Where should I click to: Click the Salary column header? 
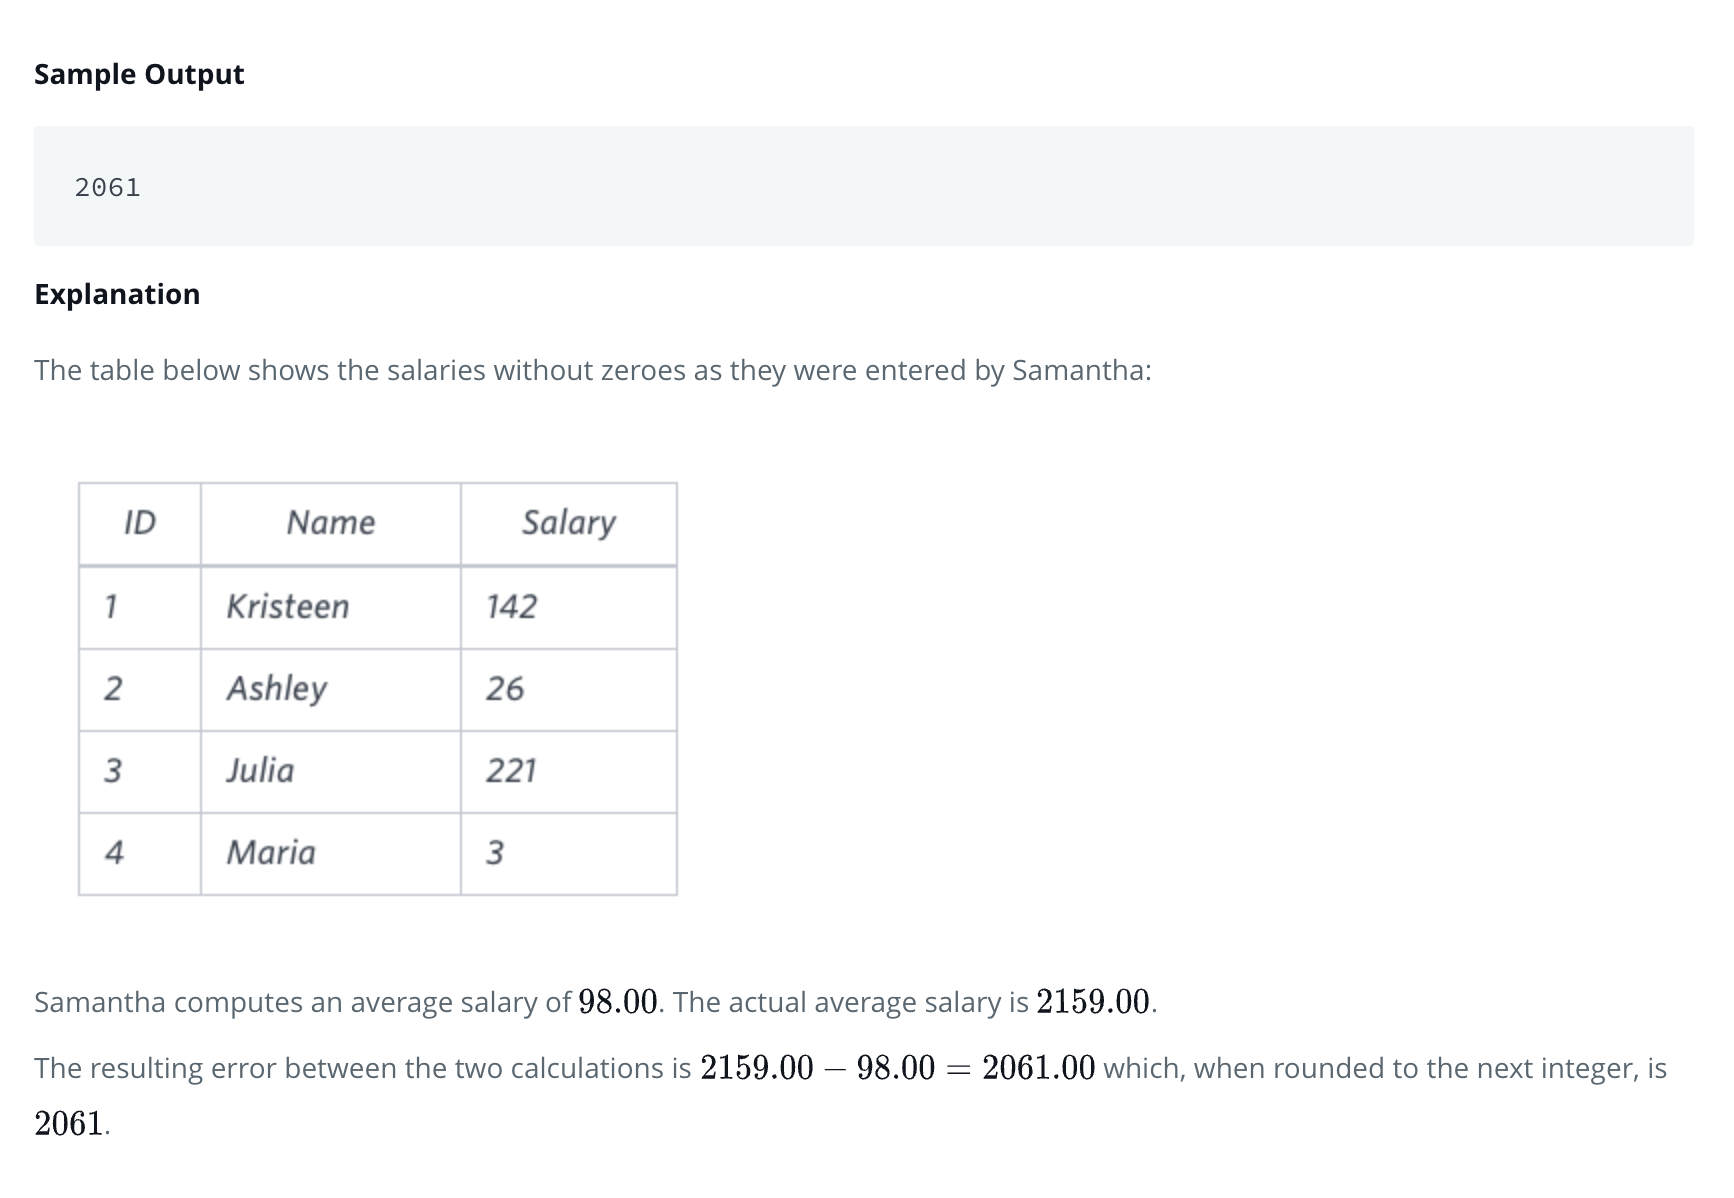pos(568,523)
